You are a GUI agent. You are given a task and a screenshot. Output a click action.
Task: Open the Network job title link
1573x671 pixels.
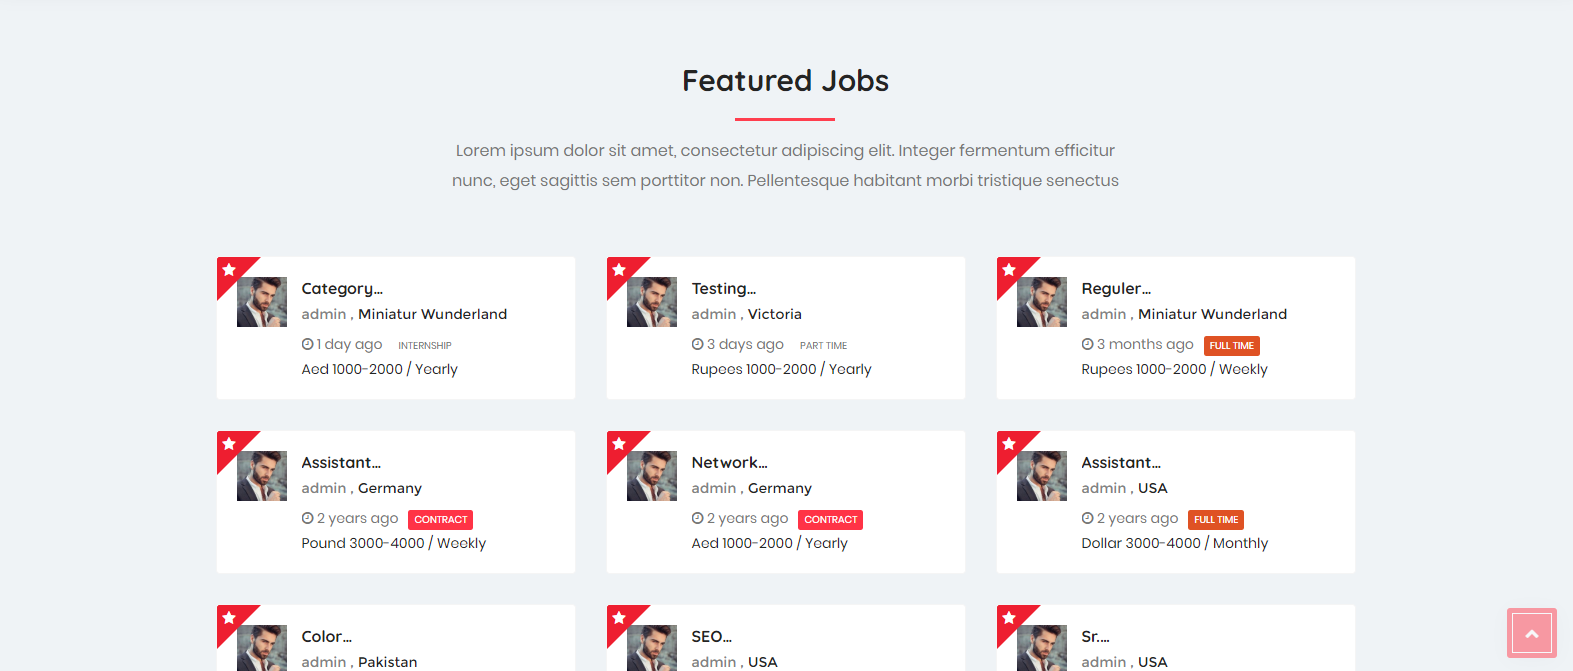click(x=730, y=463)
